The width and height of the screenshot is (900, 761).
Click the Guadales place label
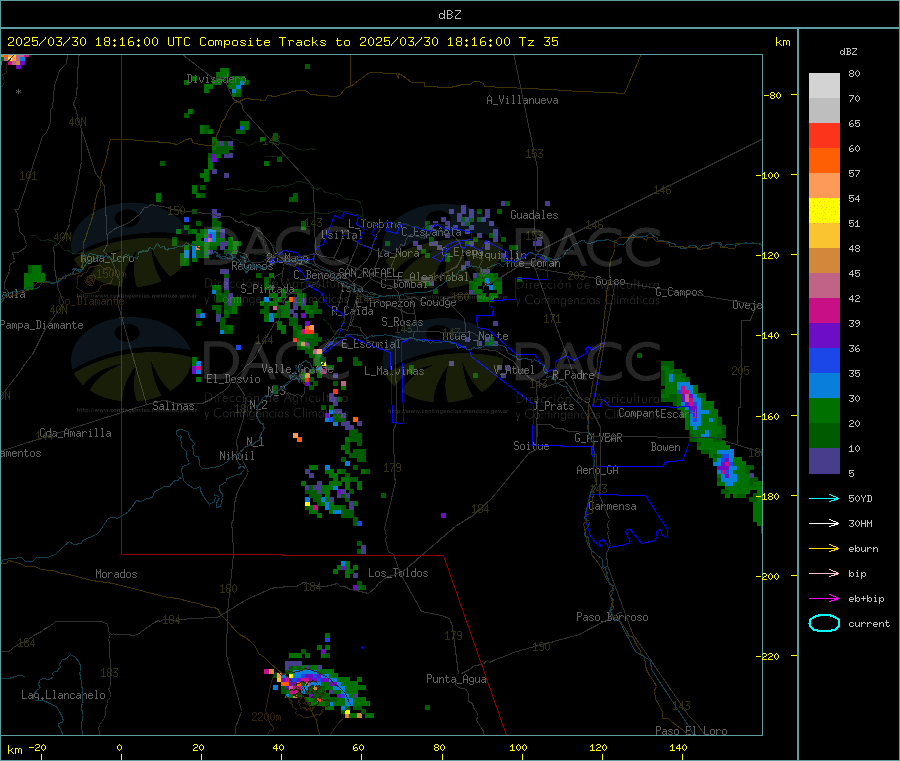pyautogui.click(x=534, y=215)
